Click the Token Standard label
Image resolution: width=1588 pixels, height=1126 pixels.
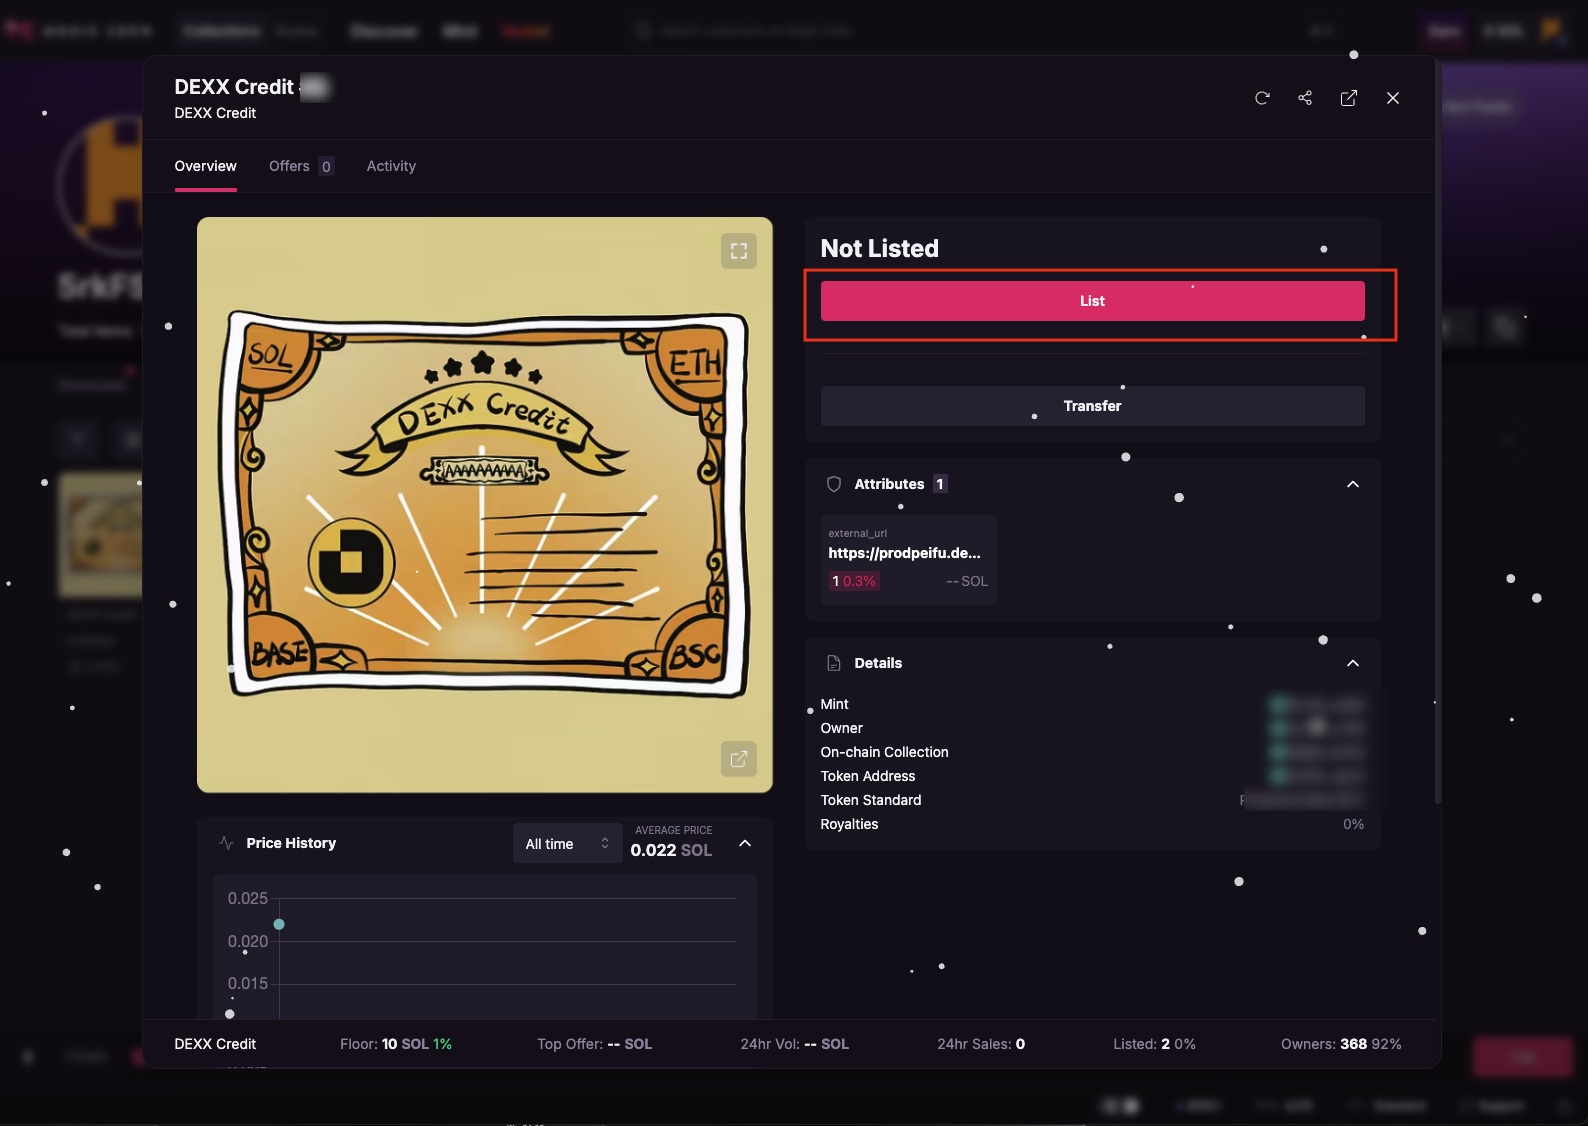(871, 800)
